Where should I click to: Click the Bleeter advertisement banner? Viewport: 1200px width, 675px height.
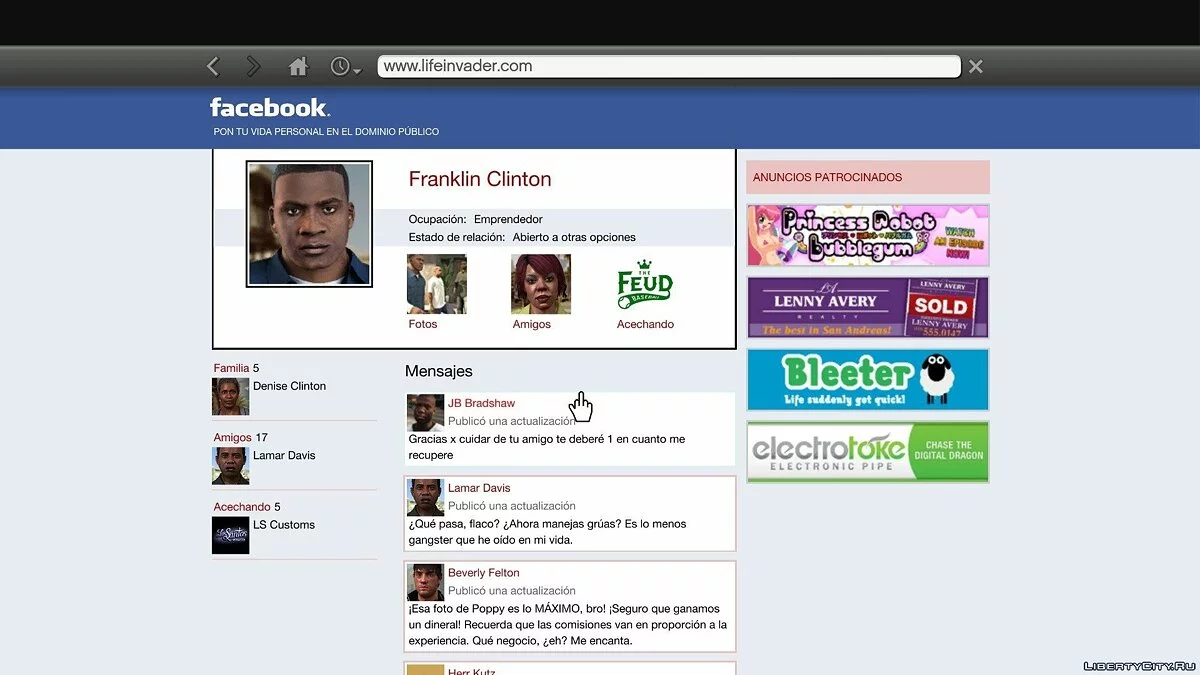[x=867, y=380]
